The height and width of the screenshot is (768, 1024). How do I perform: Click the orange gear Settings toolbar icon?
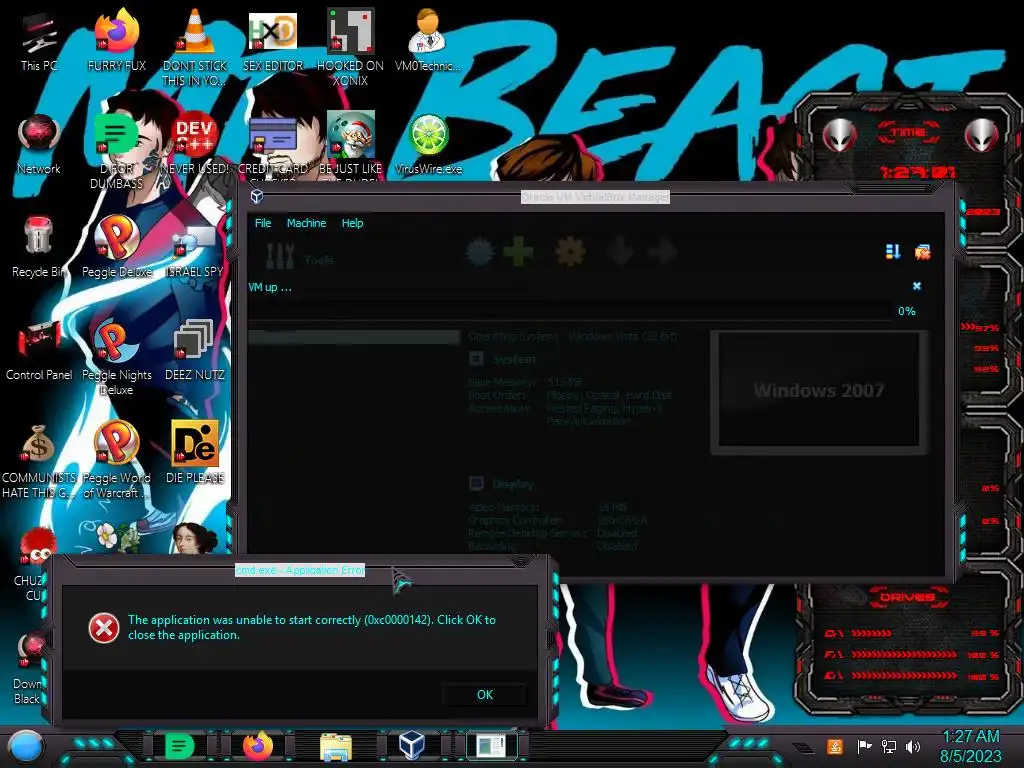pos(569,252)
